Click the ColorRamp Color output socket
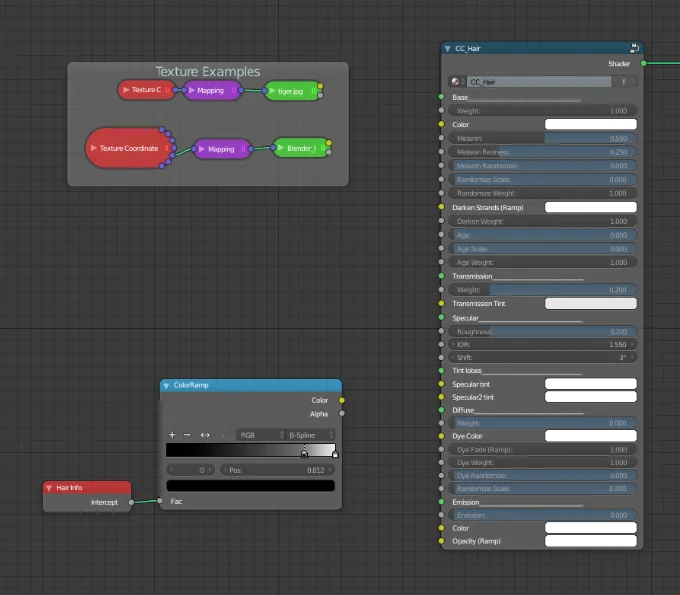 click(342, 400)
